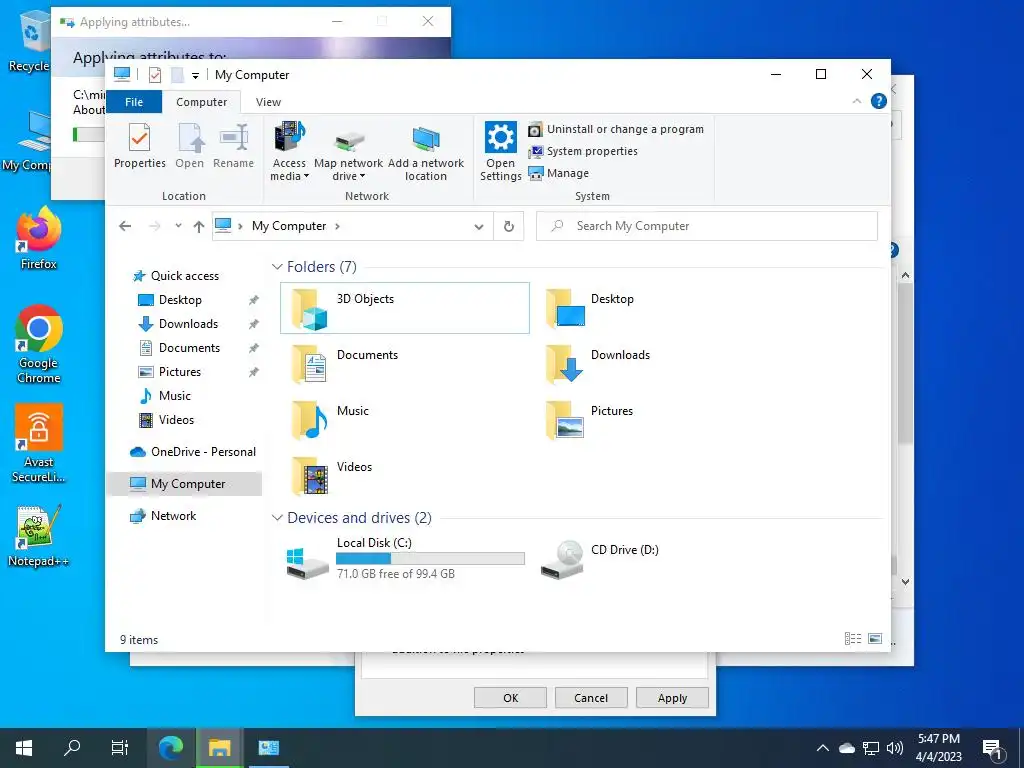Open the 3D Objects folder
The width and height of the screenshot is (1024, 768).
coord(404,308)
